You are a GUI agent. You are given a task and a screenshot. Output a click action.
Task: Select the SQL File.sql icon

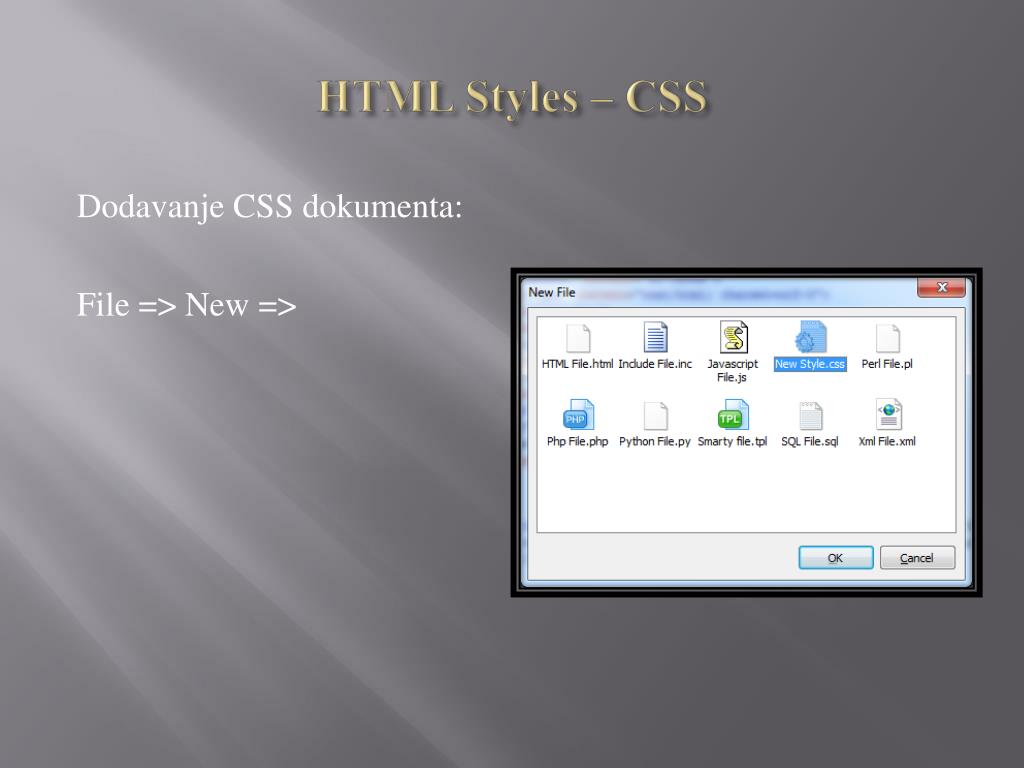810,416
